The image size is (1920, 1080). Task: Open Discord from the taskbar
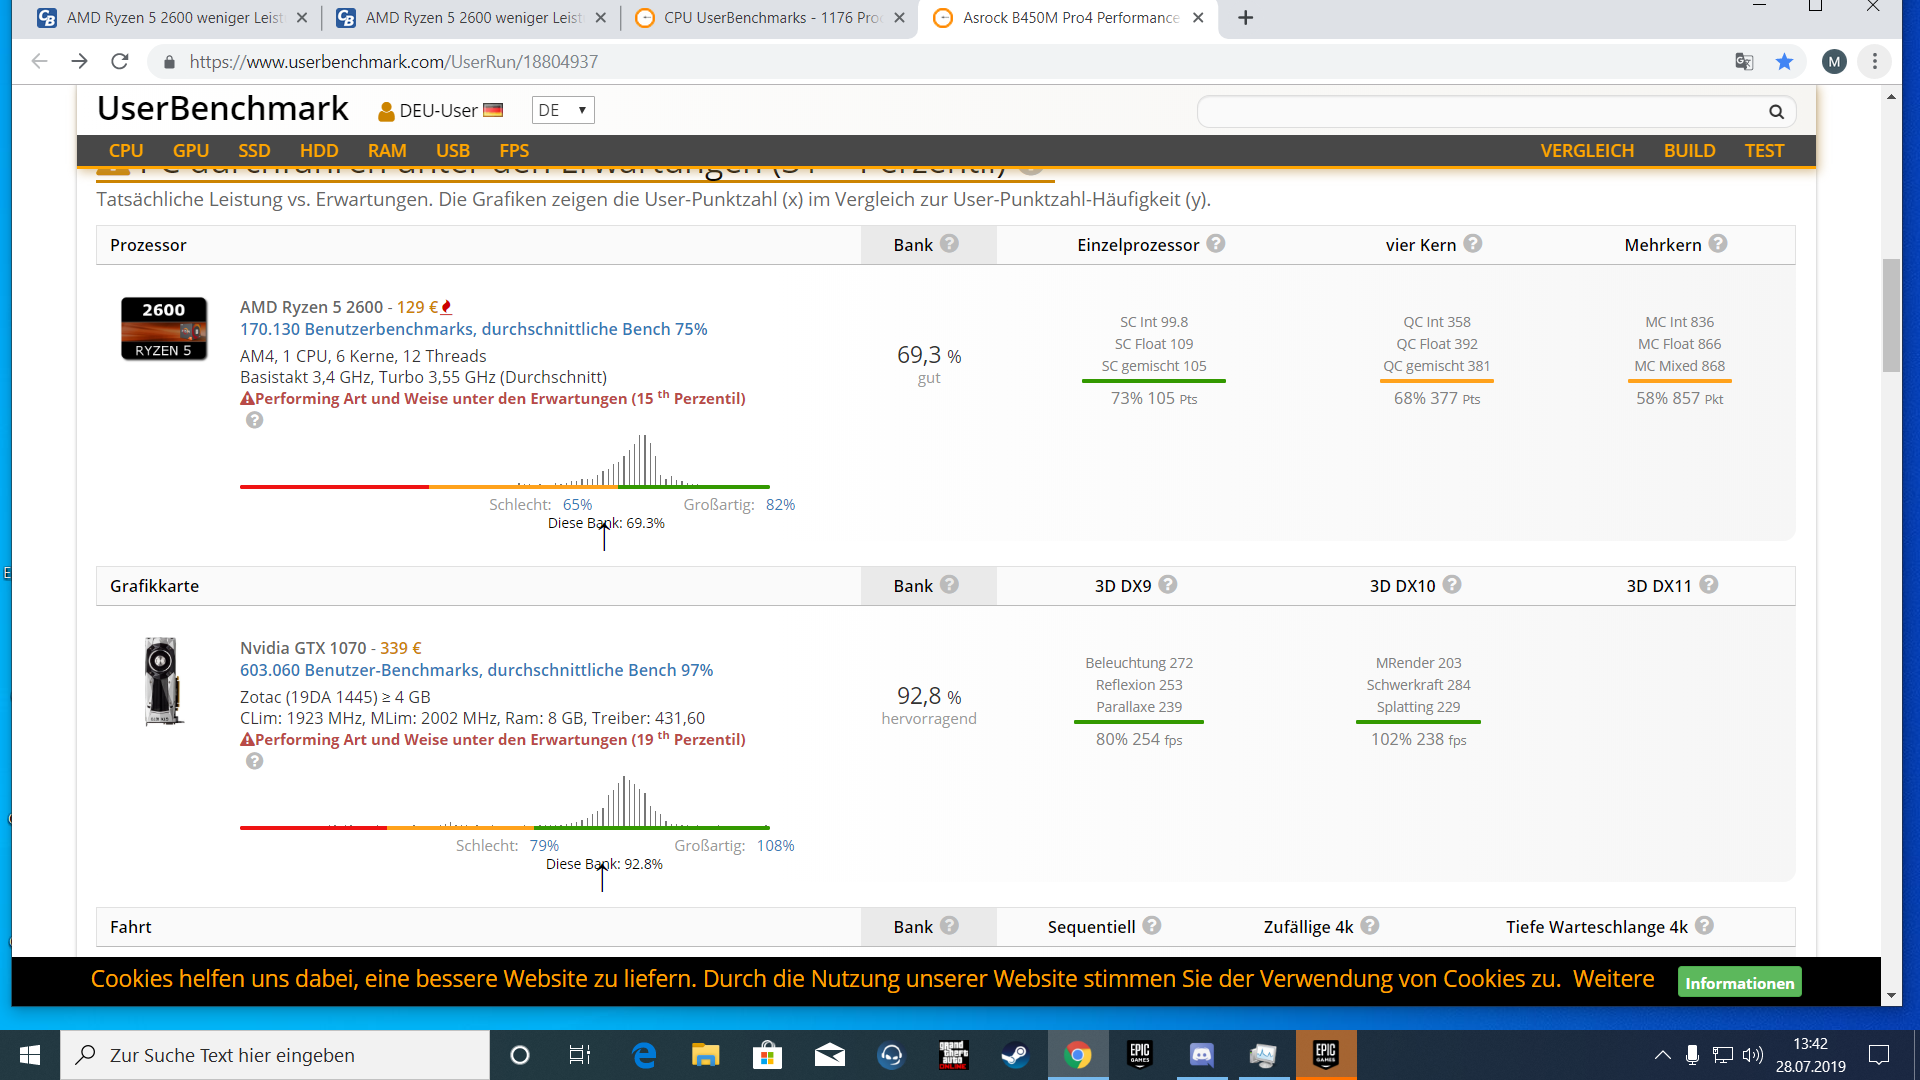point(1201,1055)
